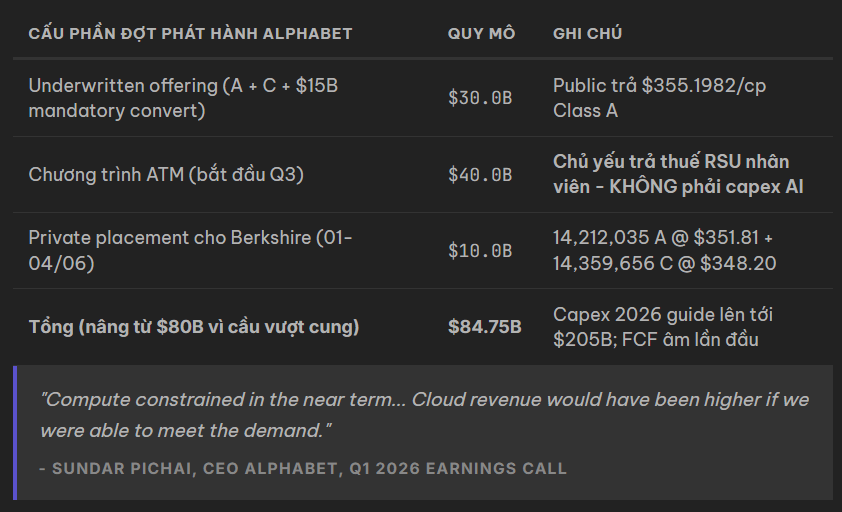842x512 pixels.
Task: Click the $10.0B amount cell
Action: 480,251
